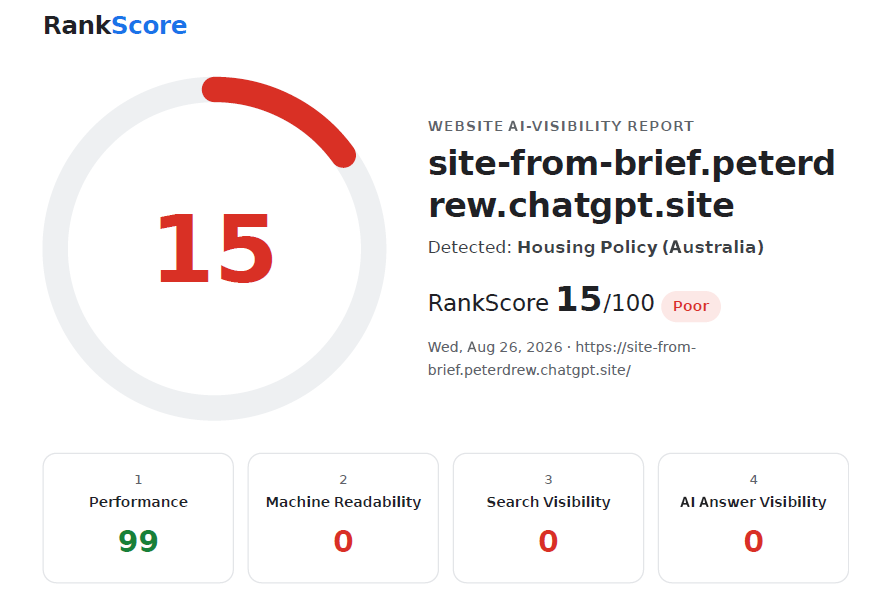
Task: Open the https://site-from-brief.peterdrew.chatgpt.site/ URL text
Action: pos(562,358)
